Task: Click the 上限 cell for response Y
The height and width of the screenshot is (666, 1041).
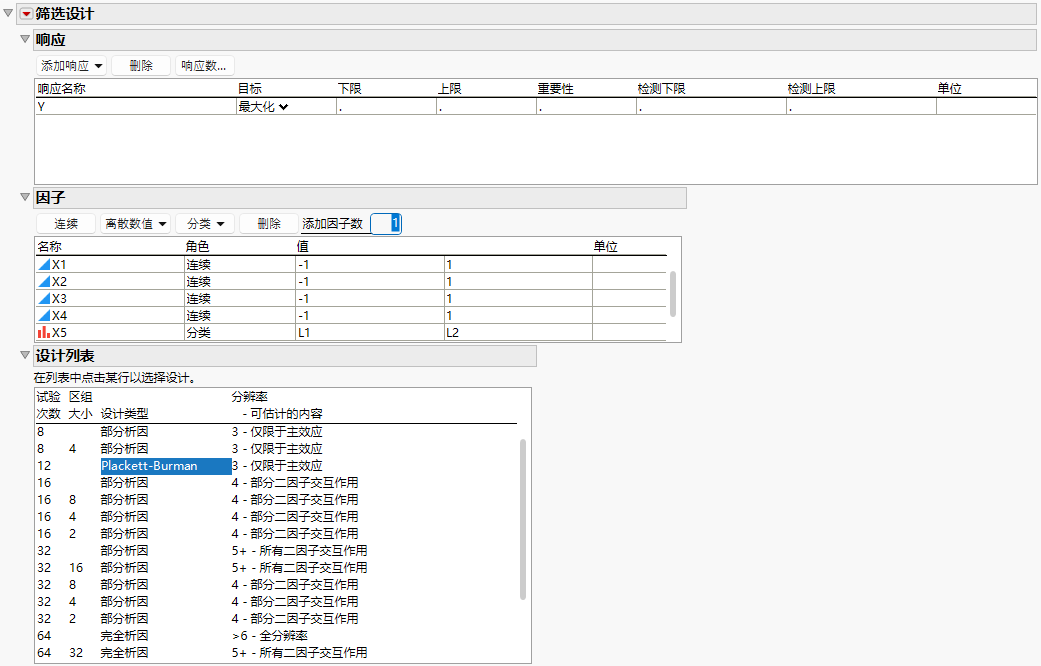Action: tap(486, 107)
